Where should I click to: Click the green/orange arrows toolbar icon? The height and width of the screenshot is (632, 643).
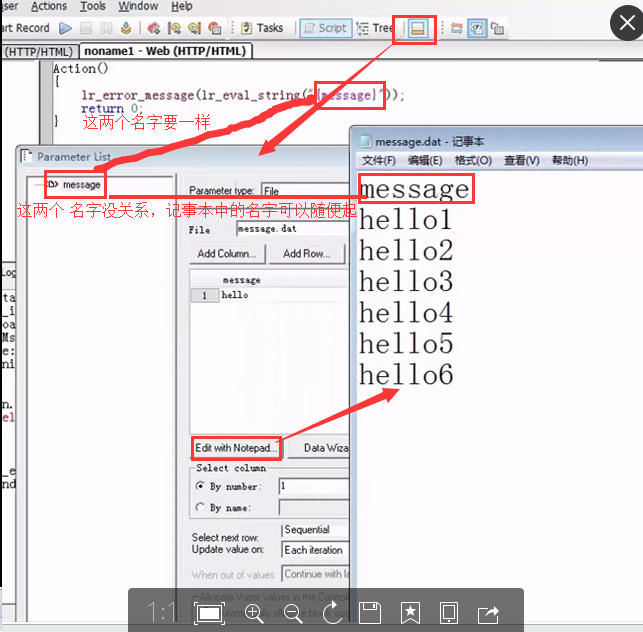(x=456, y=28)
